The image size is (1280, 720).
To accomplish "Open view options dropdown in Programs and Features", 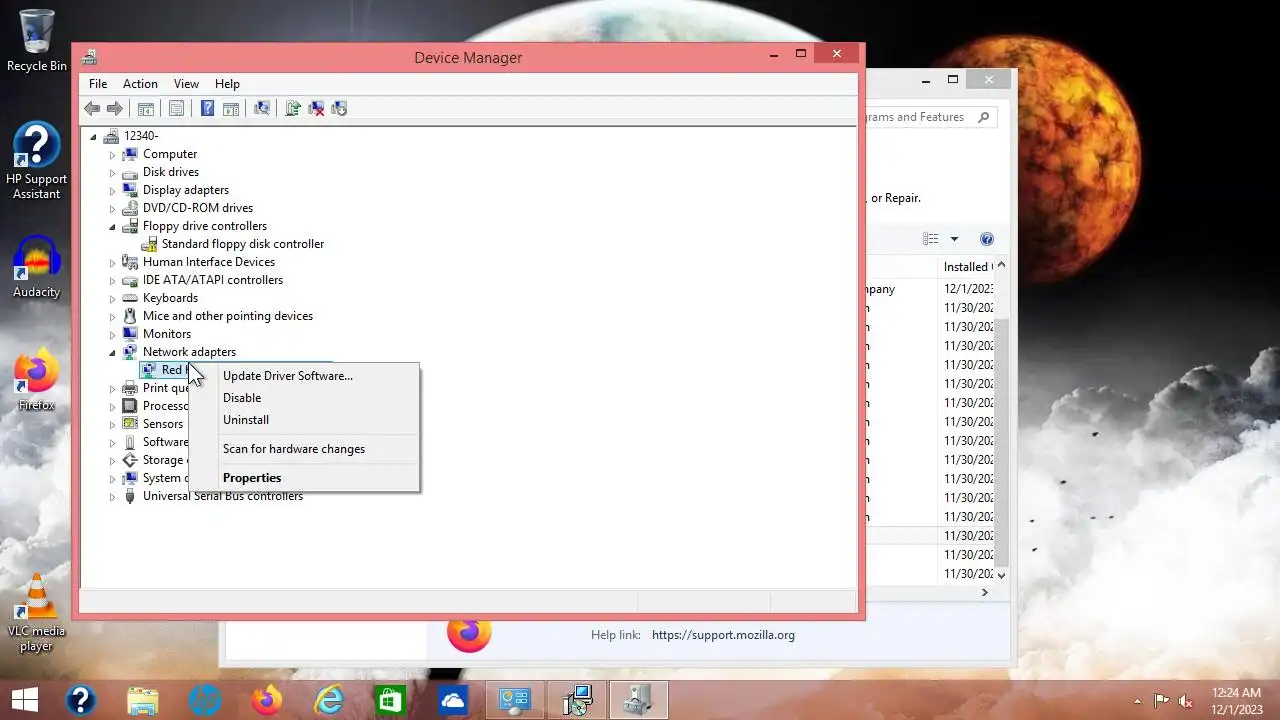I will coord(954,239).
